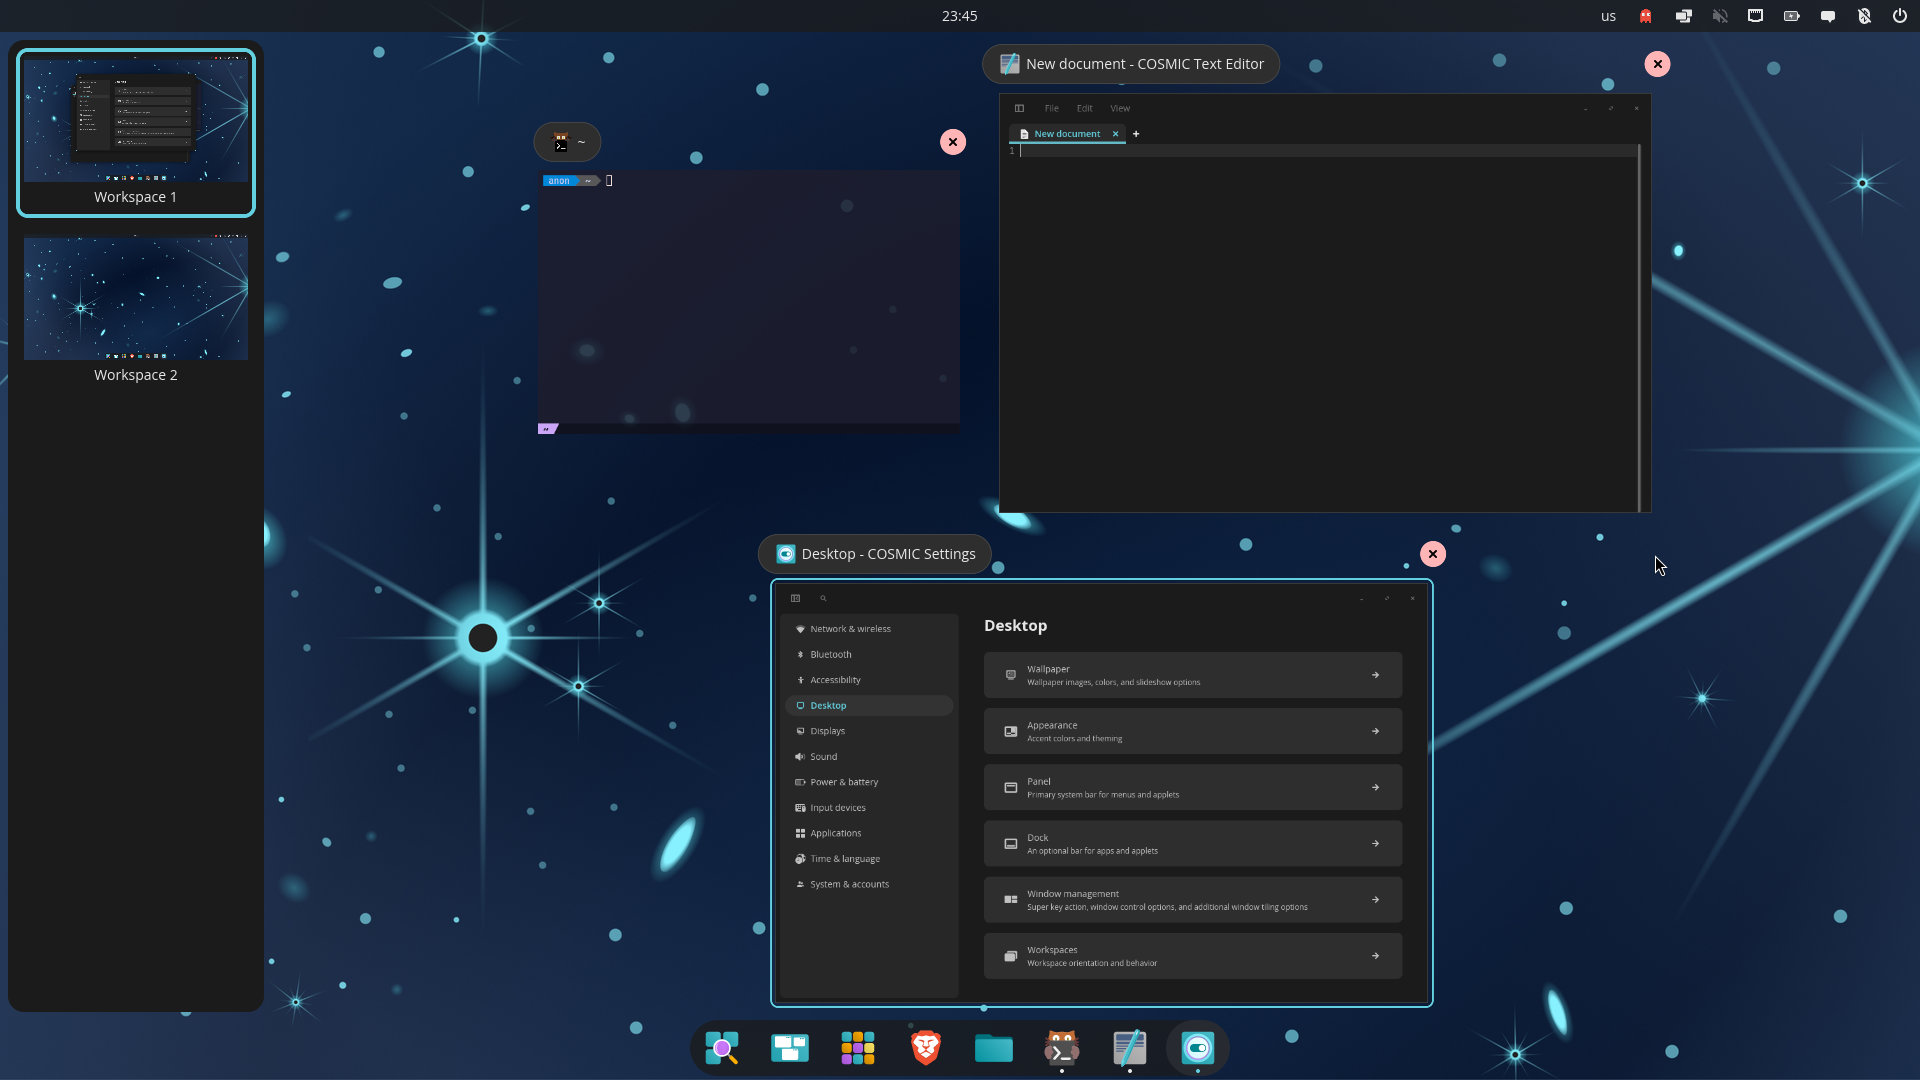Screen dimensions: 1920x1080
Task: Open the Appearance settings row
Action: click(1193, 731)
